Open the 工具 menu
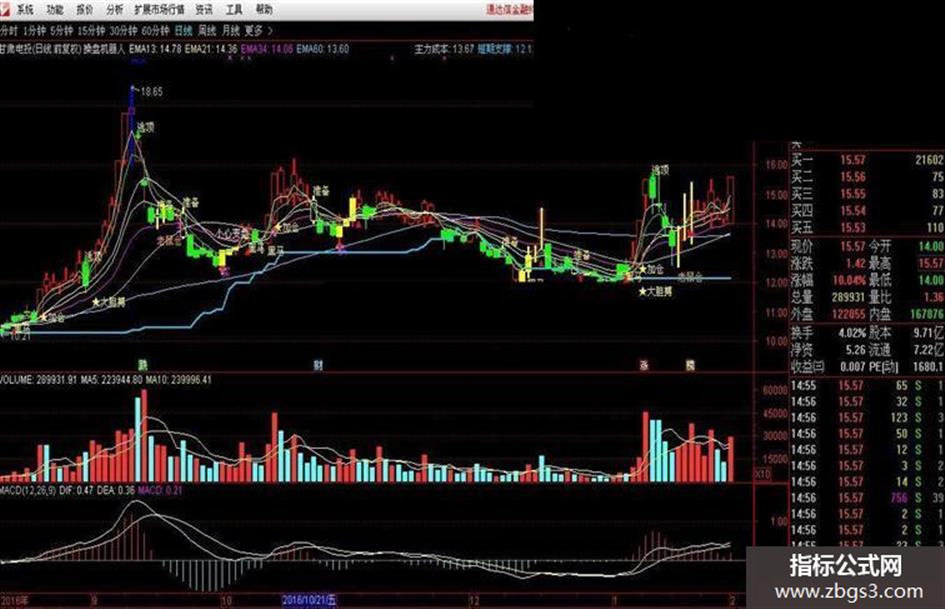The height and width of the screenshot is (609, 945). click(x=234, y=9)
